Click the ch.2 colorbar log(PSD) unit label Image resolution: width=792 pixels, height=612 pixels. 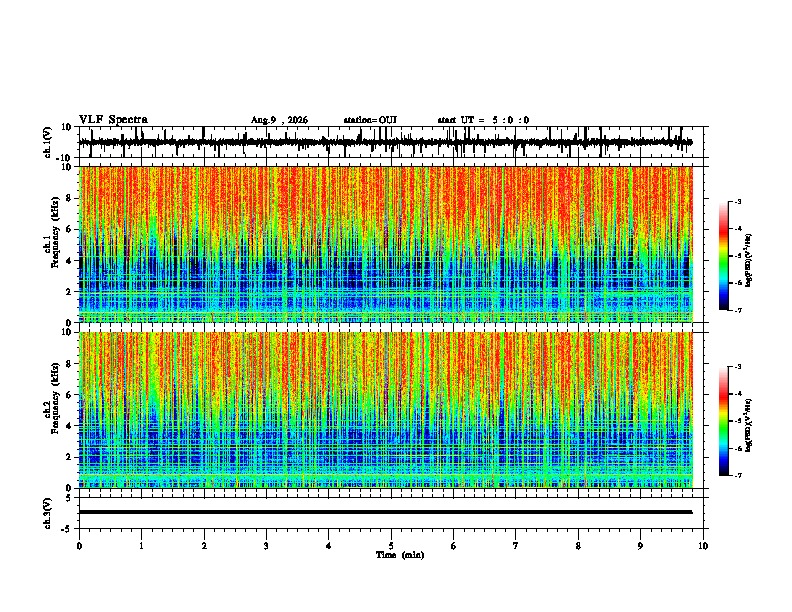tap(749, 426)
